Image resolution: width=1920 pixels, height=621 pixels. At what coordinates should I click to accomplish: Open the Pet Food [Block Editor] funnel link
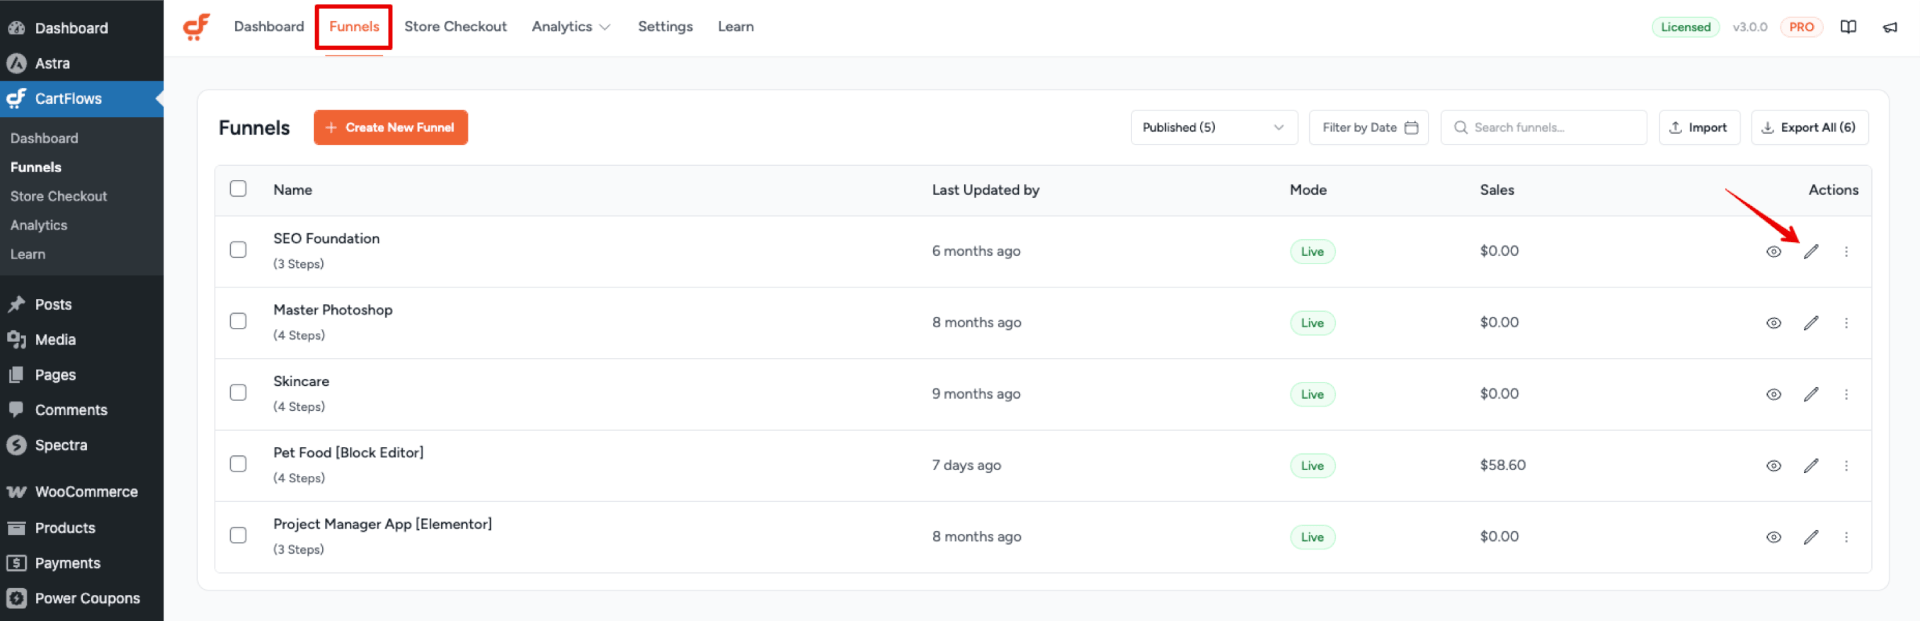click(x=349, y=453)
